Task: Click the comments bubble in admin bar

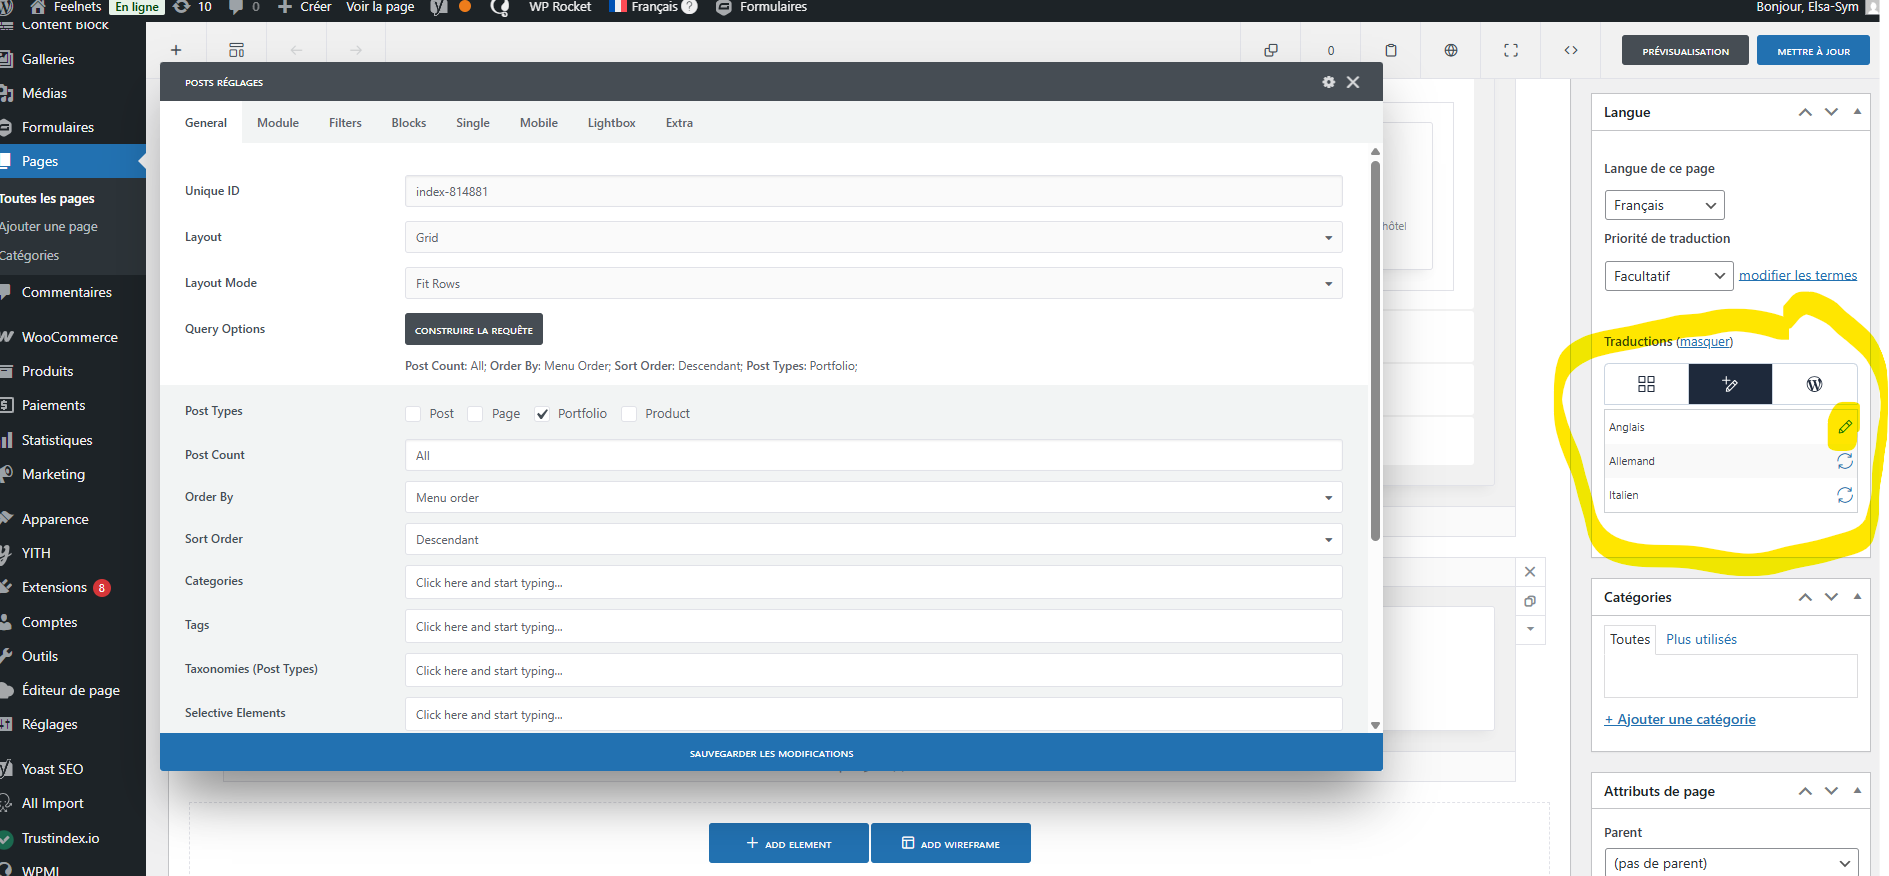Action: [244, 7]
